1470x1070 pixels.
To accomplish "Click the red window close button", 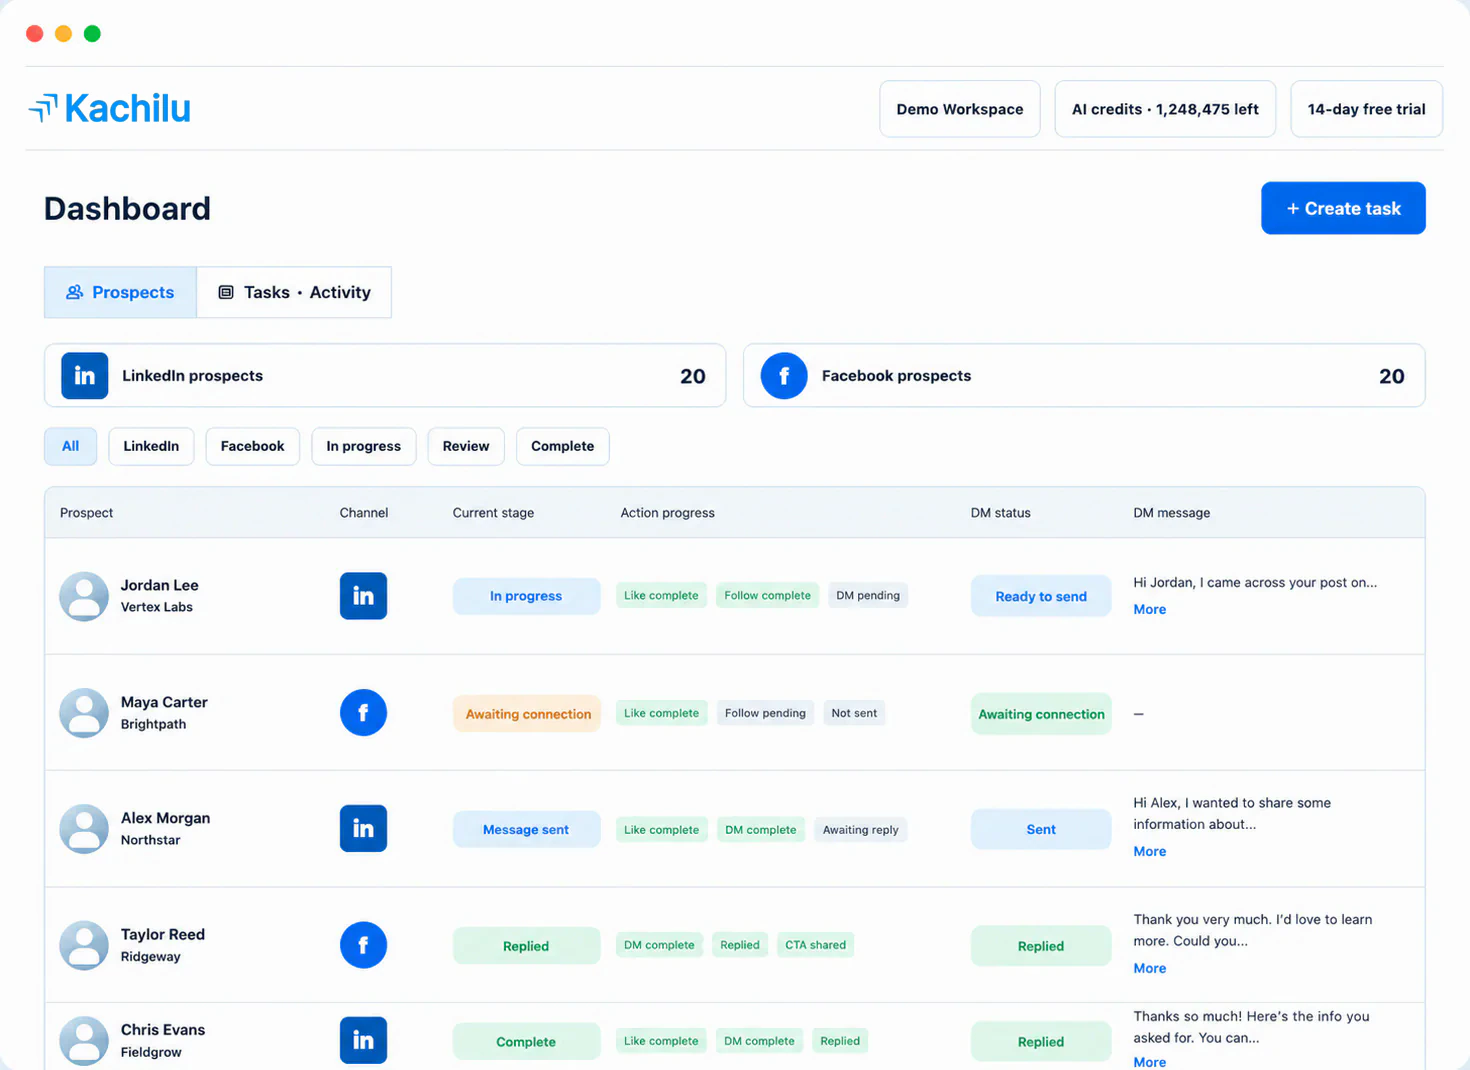I will 35,34.
